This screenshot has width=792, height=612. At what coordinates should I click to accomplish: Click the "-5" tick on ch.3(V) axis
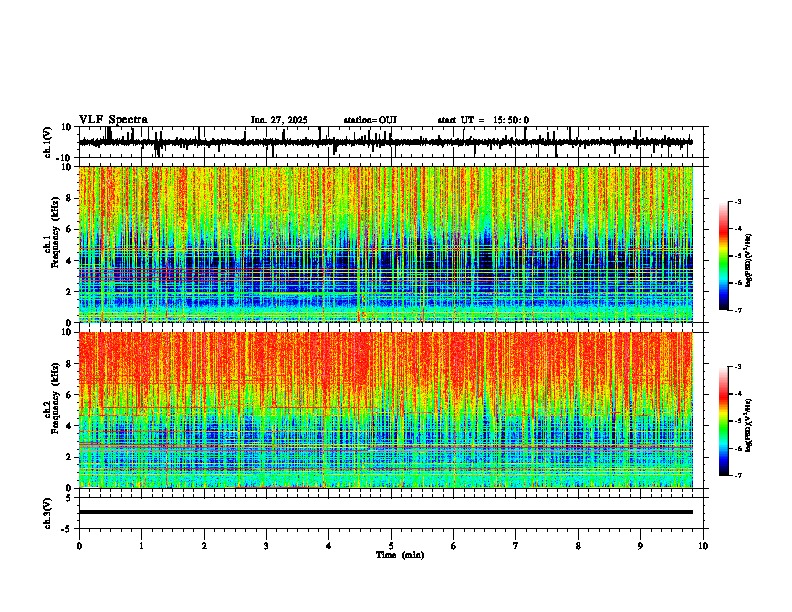point(67,529)
